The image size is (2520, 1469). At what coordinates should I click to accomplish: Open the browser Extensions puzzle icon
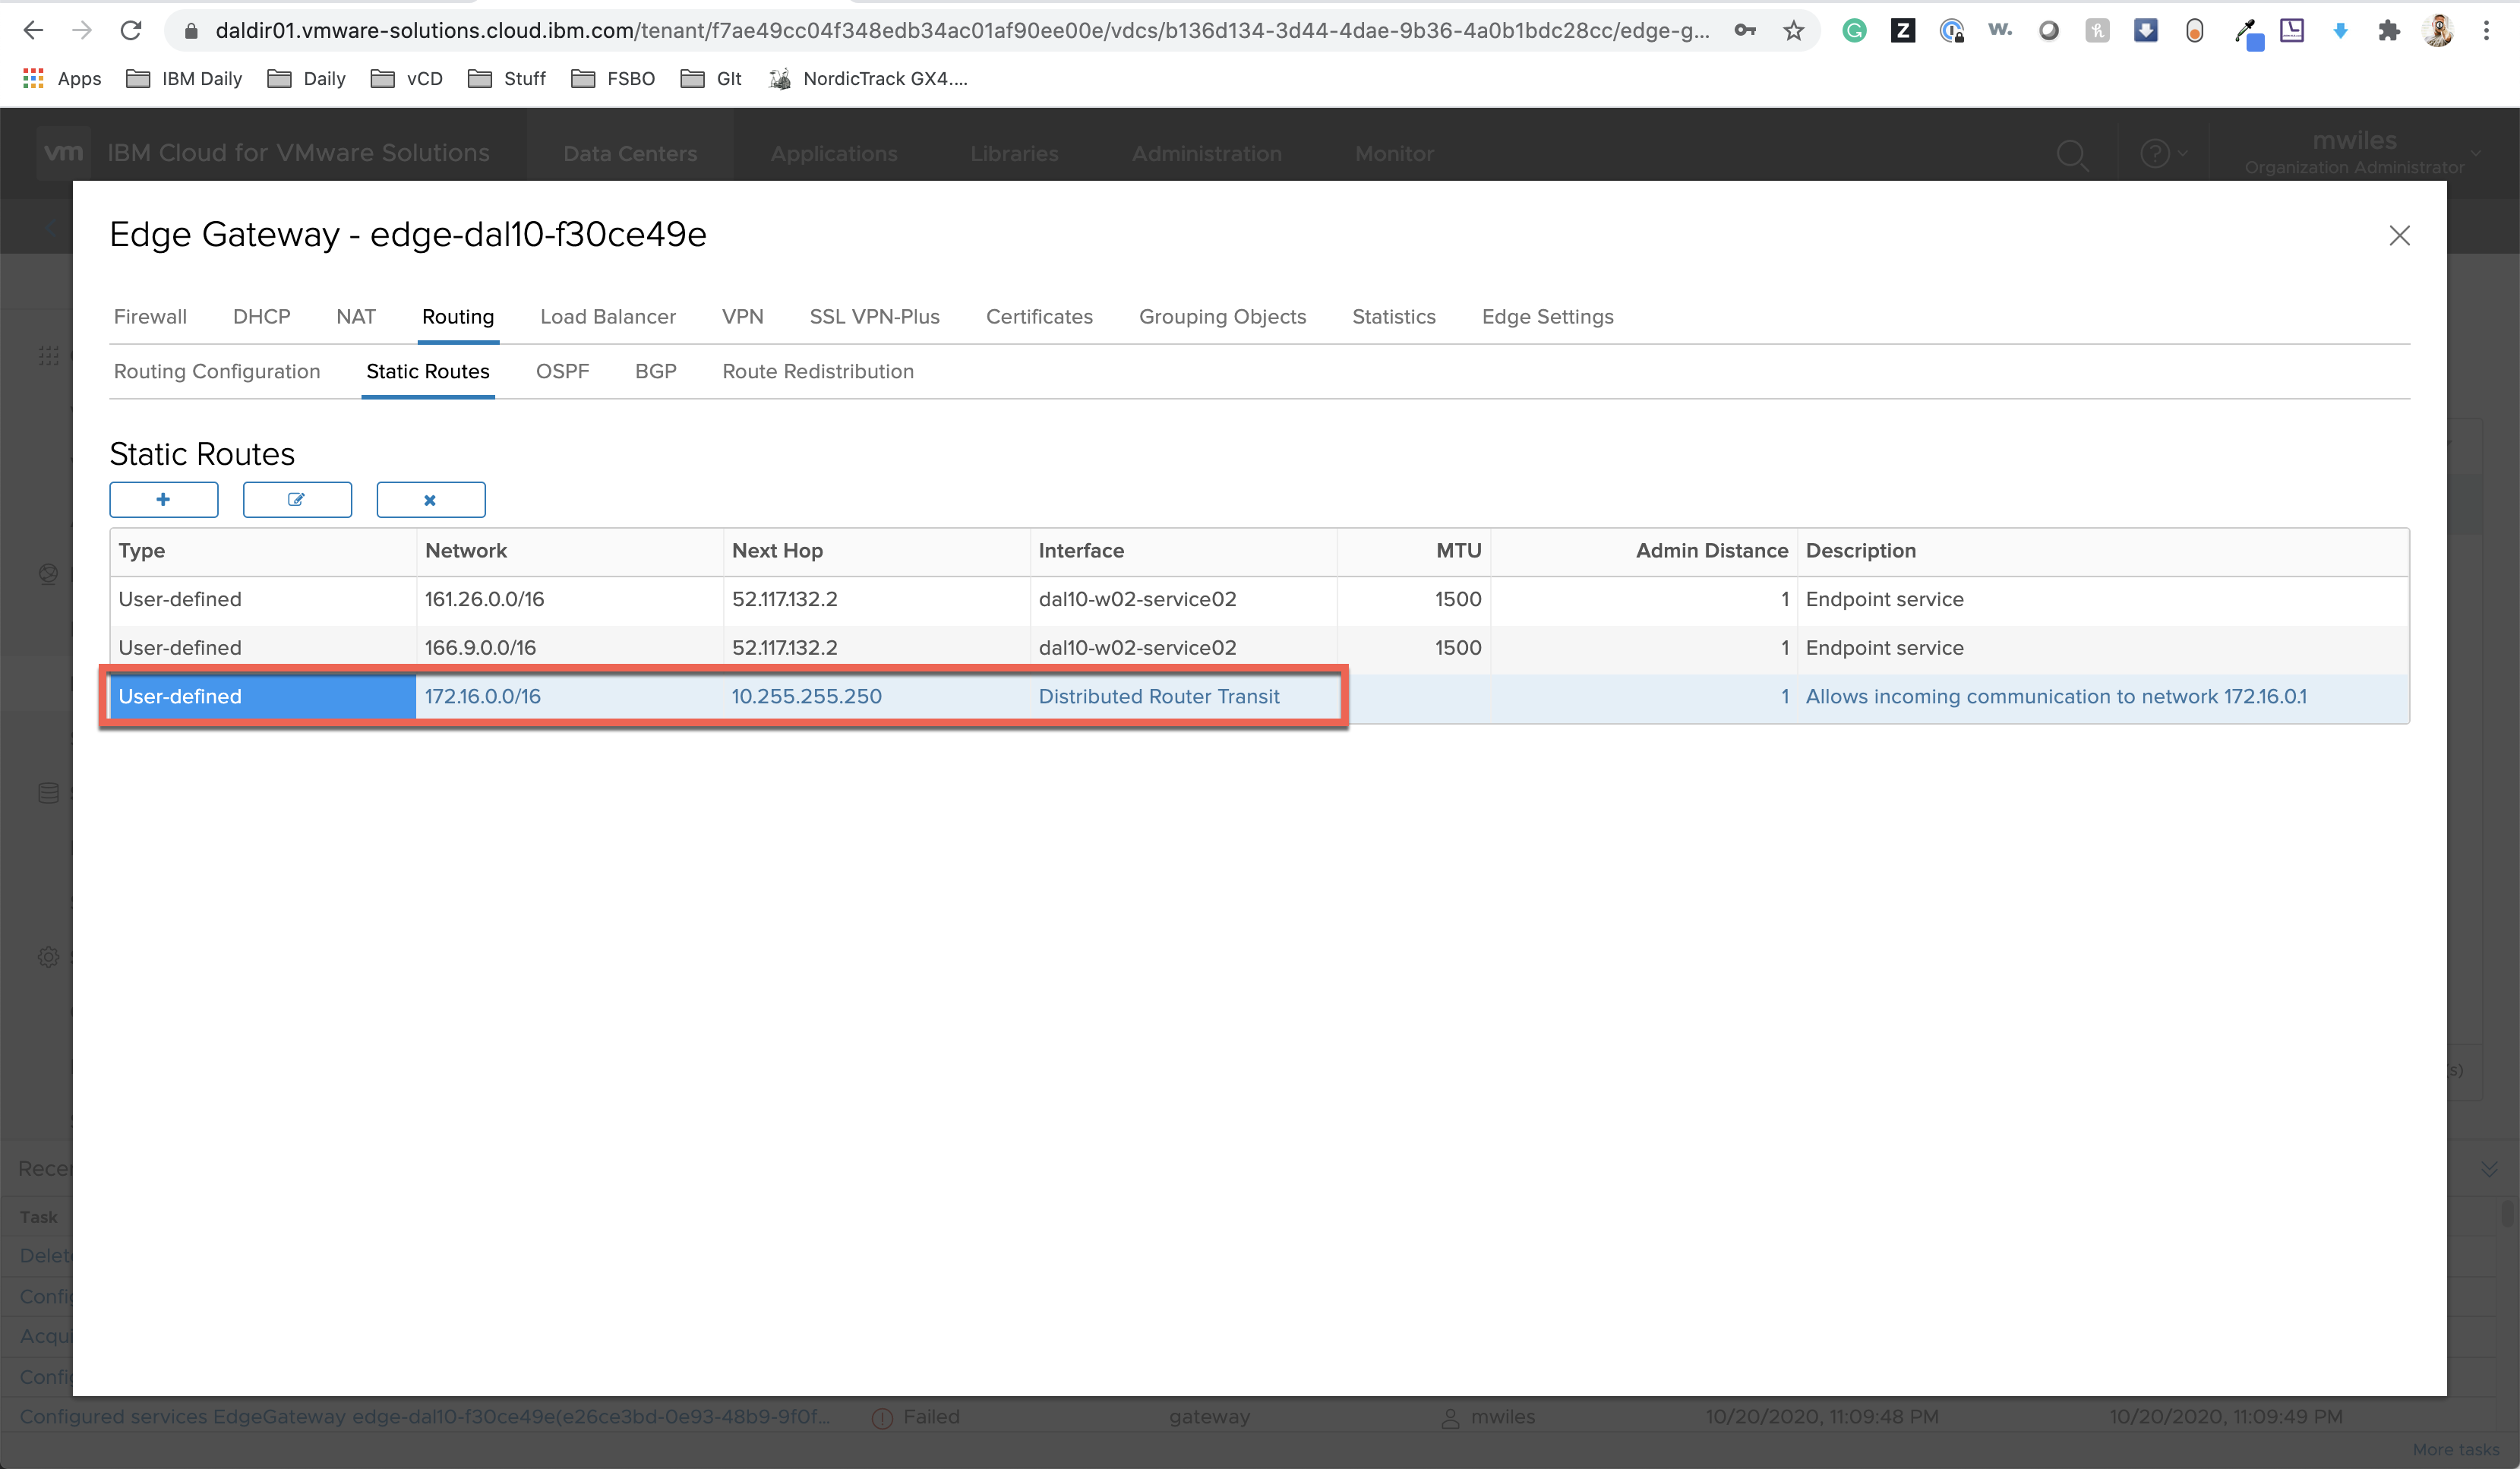[2388, 31]
